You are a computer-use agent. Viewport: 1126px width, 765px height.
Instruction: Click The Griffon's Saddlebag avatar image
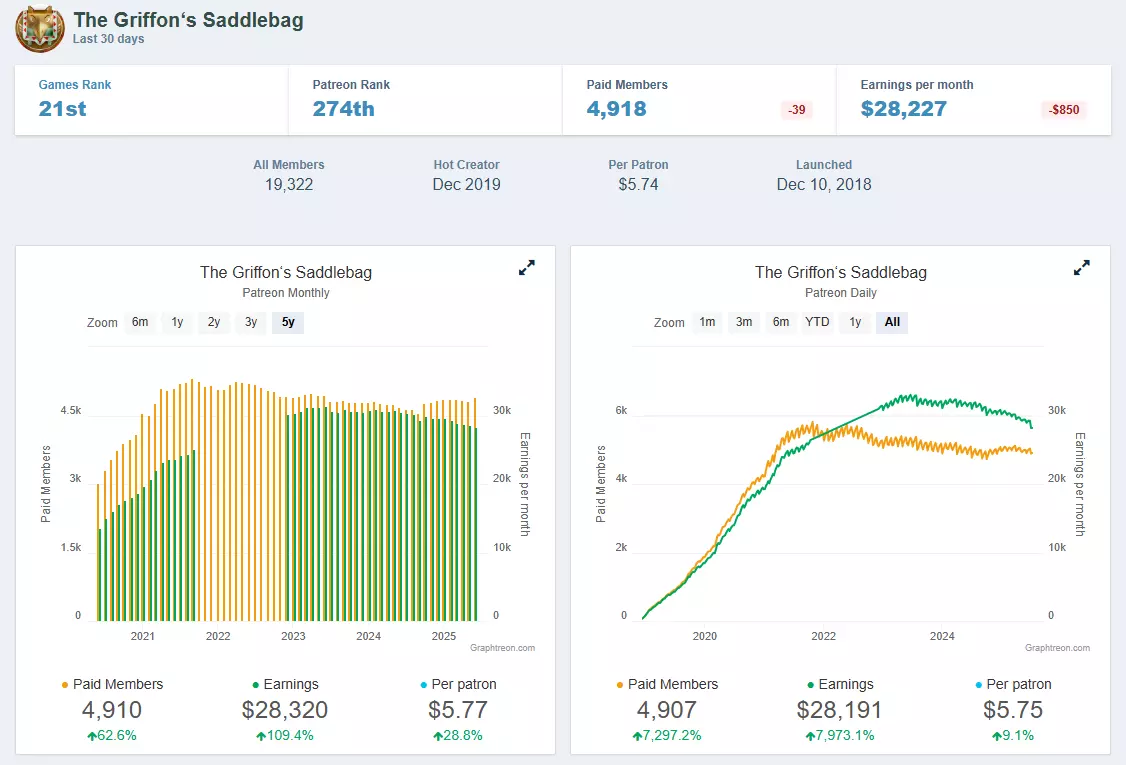pyautogui.click(x=40, y=29)
